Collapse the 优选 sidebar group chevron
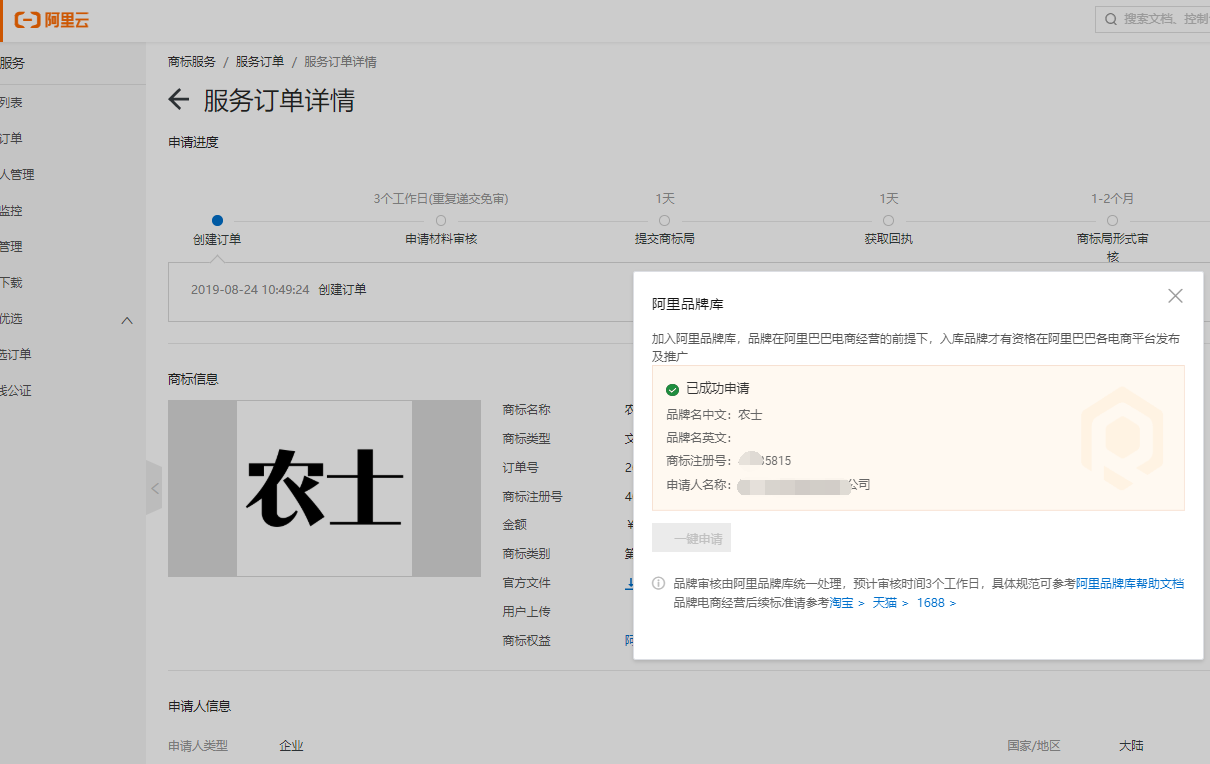This screenshot has width=1210, height=764. pos(127,320)
